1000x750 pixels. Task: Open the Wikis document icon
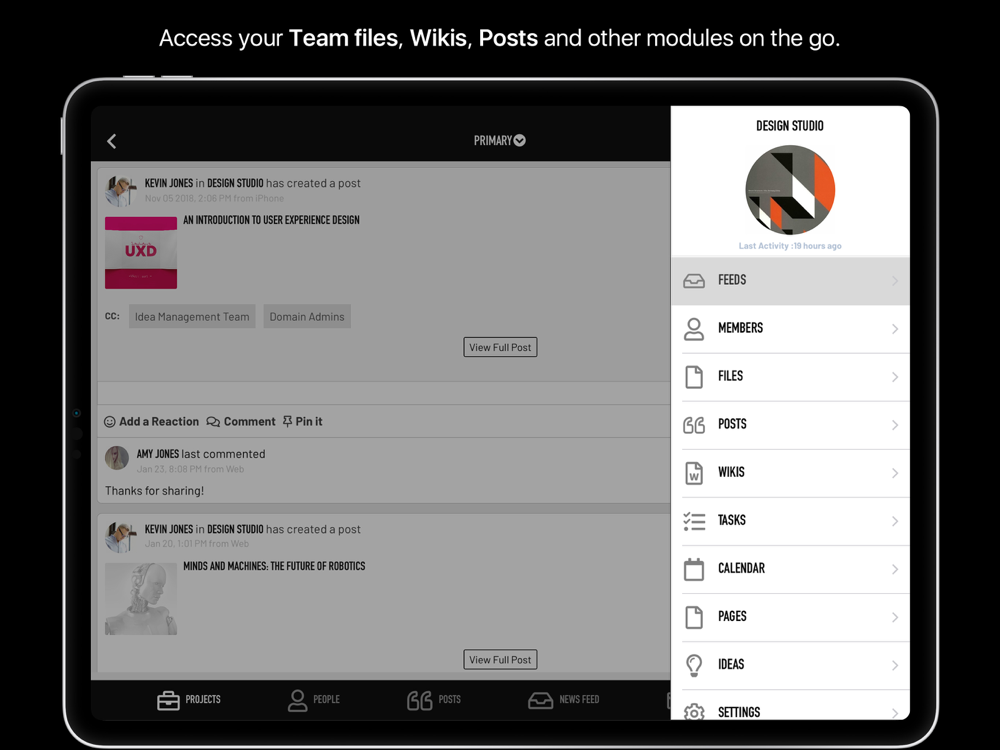[694, 473]
